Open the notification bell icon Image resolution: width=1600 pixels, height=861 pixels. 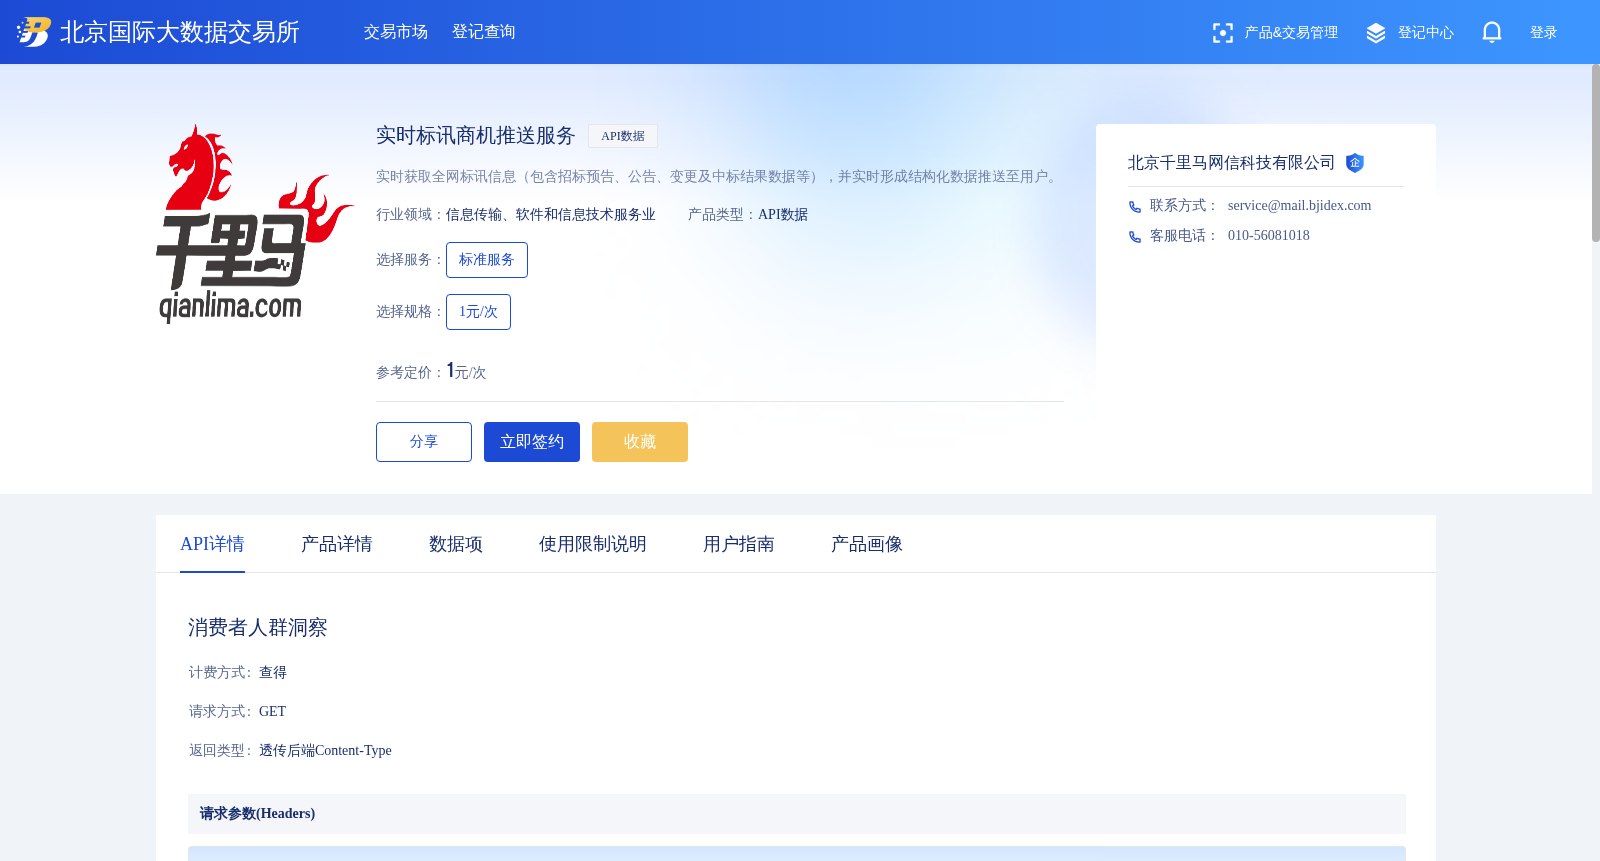(1492, 33)
